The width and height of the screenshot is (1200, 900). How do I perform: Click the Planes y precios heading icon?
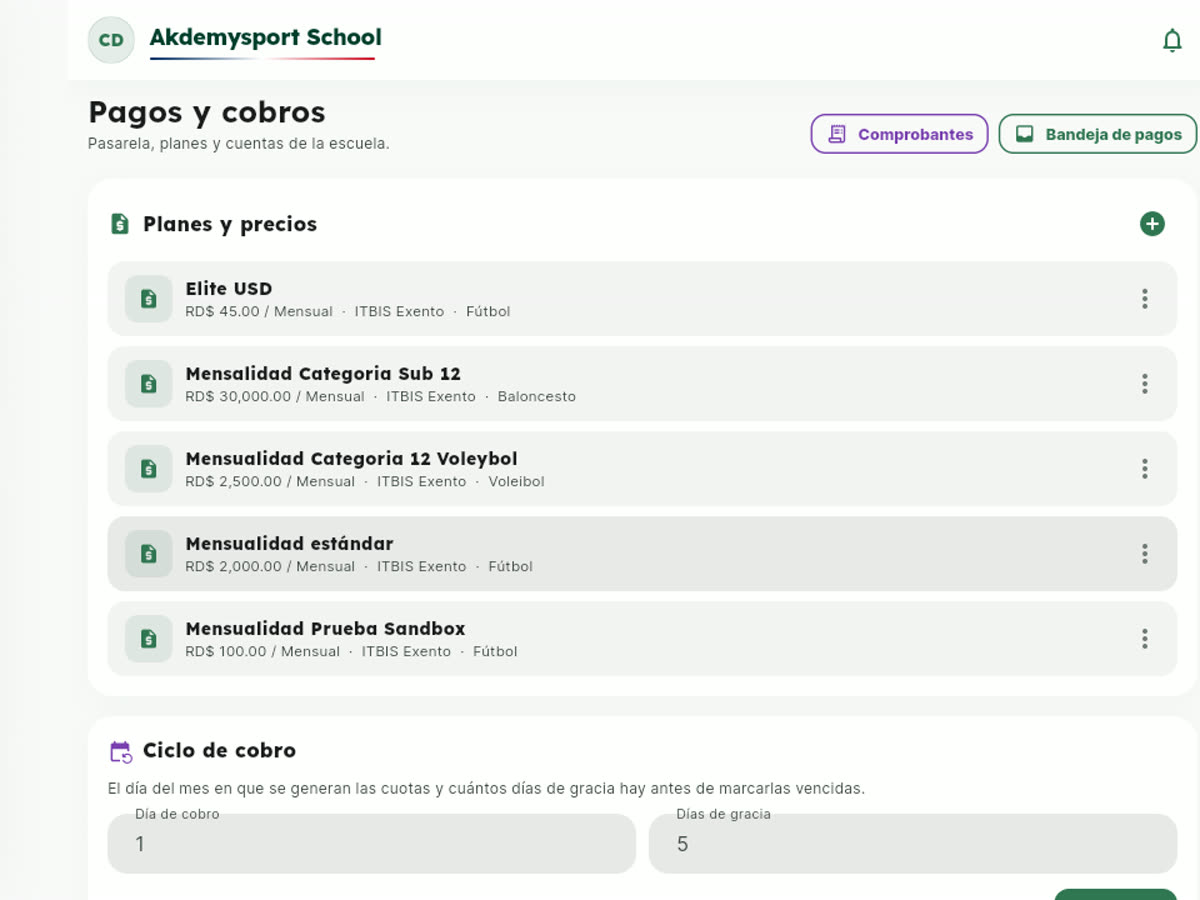pos(120,224)
